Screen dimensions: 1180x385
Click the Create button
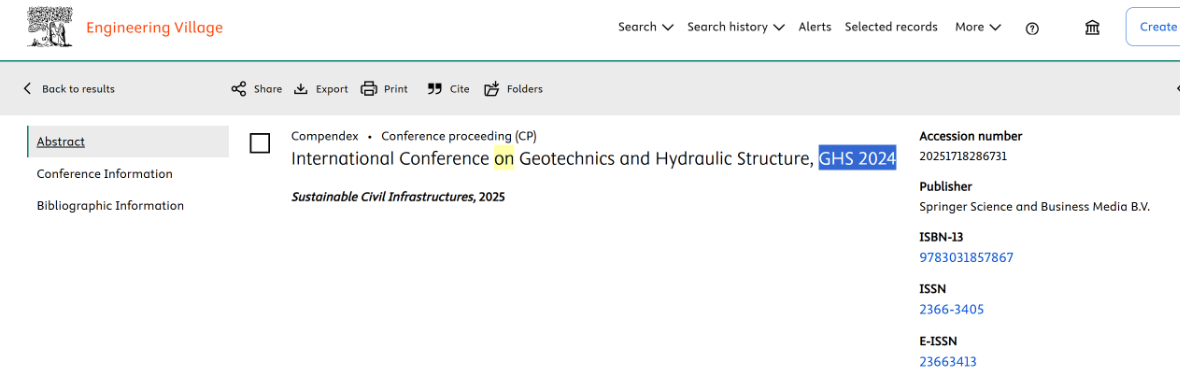click(1157, 27)
